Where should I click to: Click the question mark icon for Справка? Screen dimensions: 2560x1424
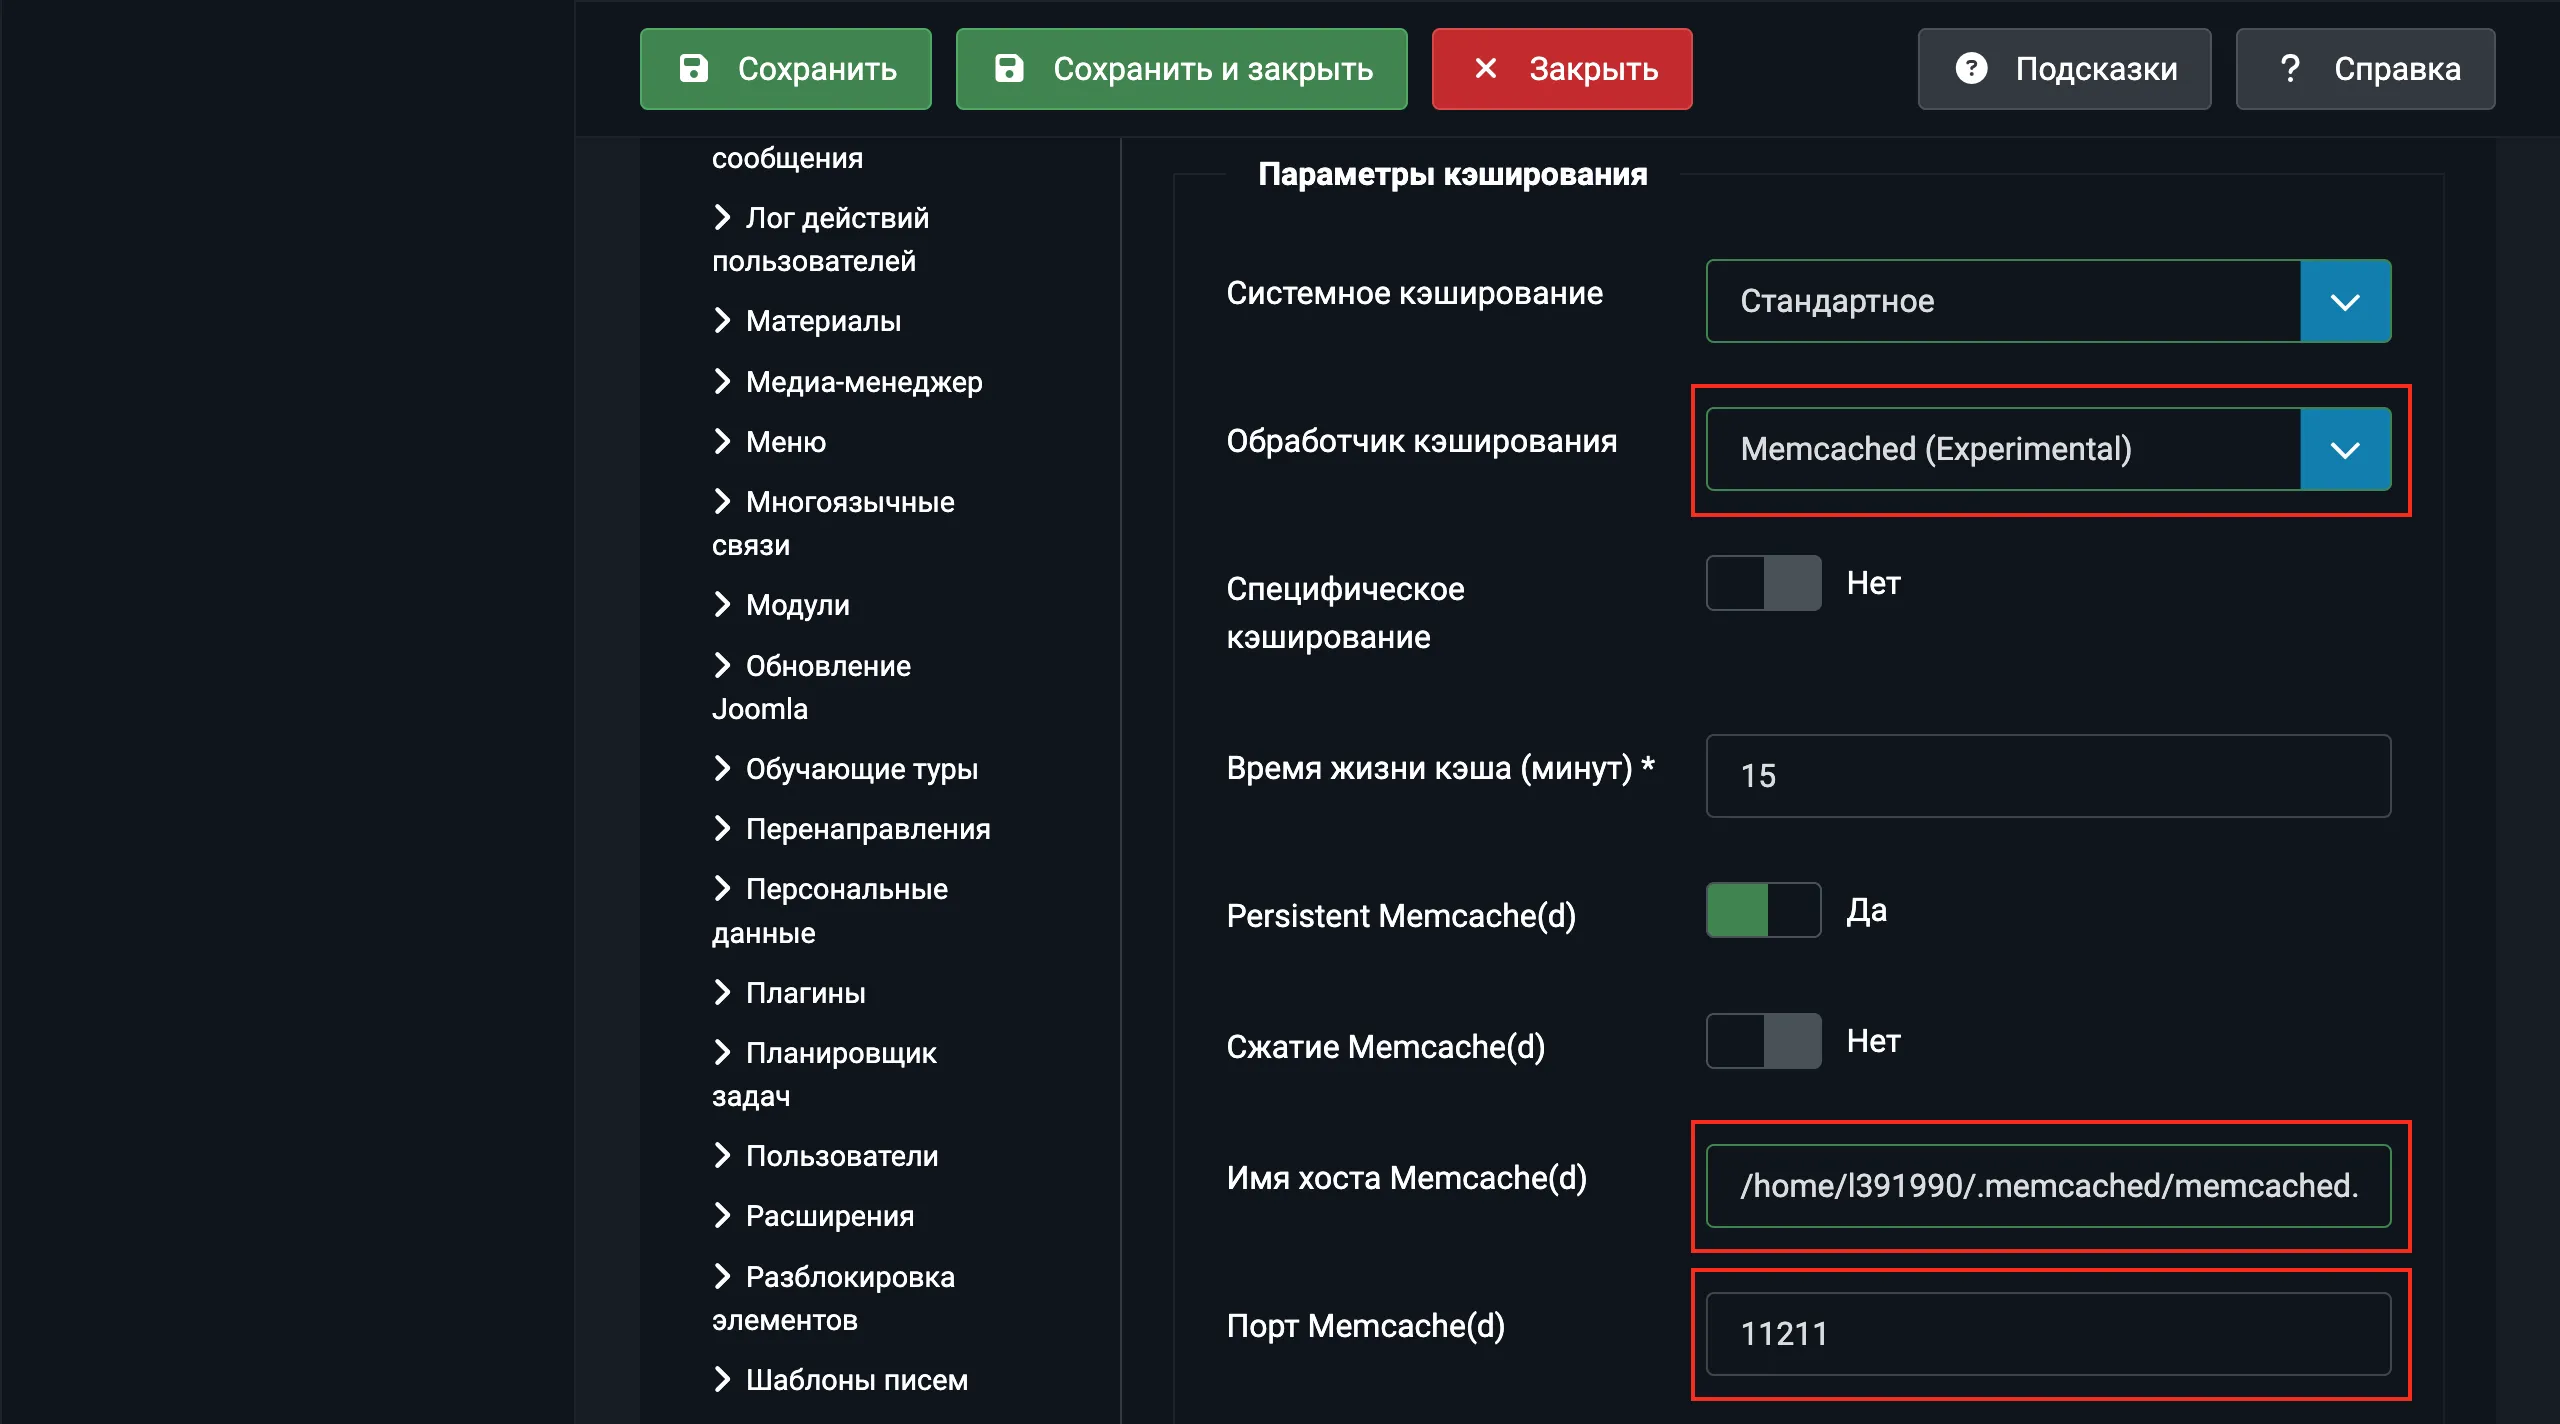pos(2290,68)
